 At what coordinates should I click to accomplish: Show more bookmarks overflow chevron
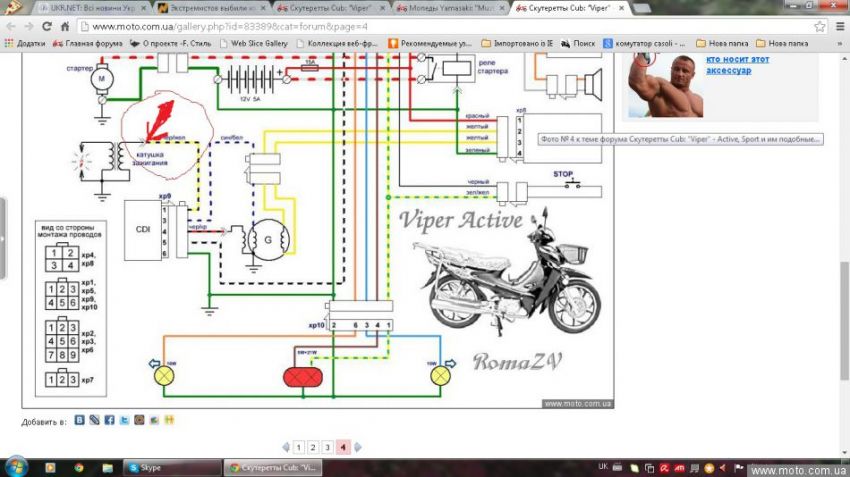(840, 43)
